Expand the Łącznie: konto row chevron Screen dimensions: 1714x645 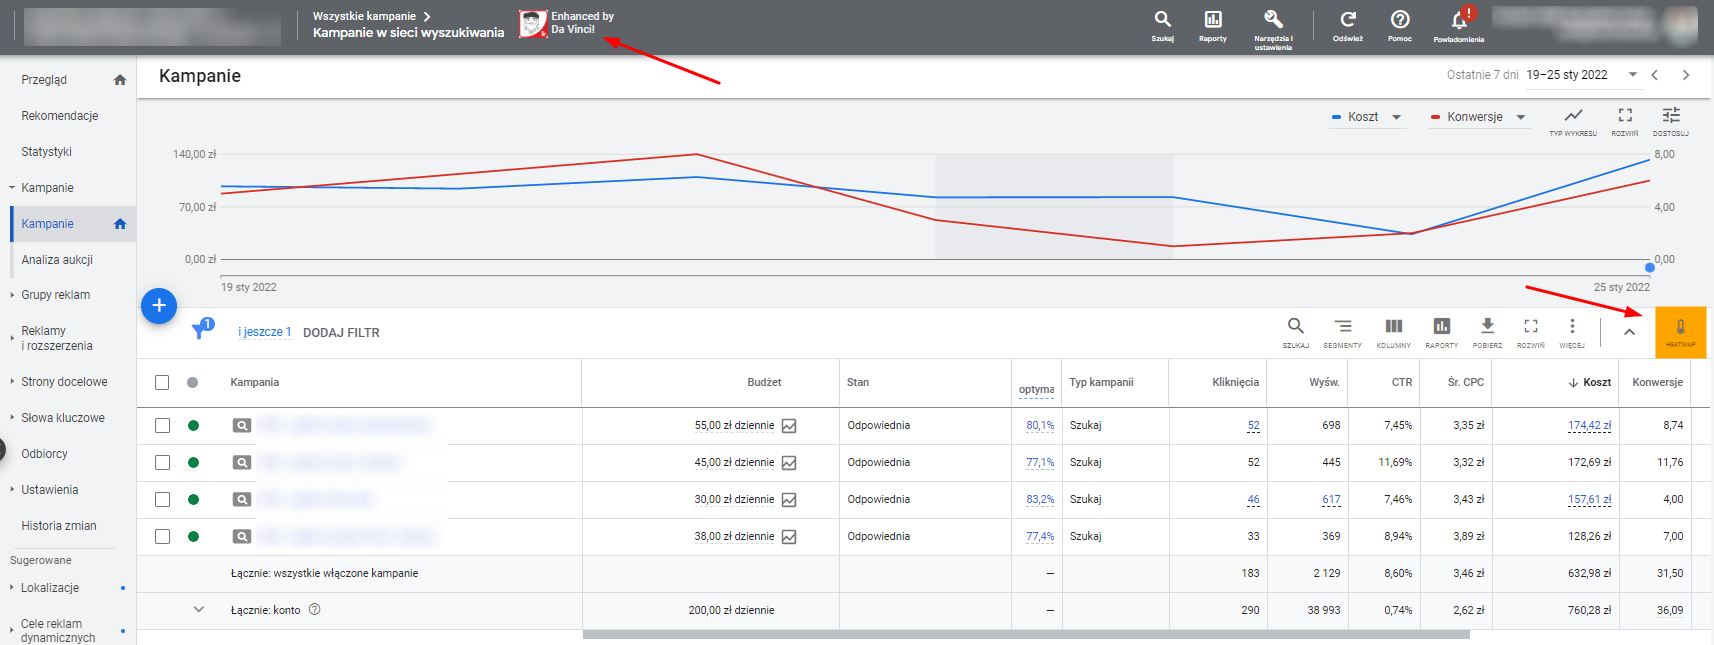pos(198,609)
